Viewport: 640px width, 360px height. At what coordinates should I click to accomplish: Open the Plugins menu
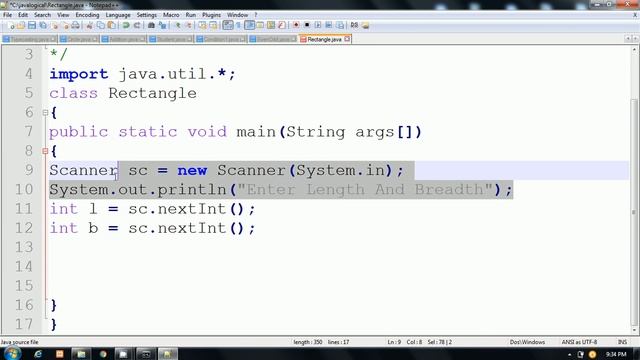pos(211,15)
